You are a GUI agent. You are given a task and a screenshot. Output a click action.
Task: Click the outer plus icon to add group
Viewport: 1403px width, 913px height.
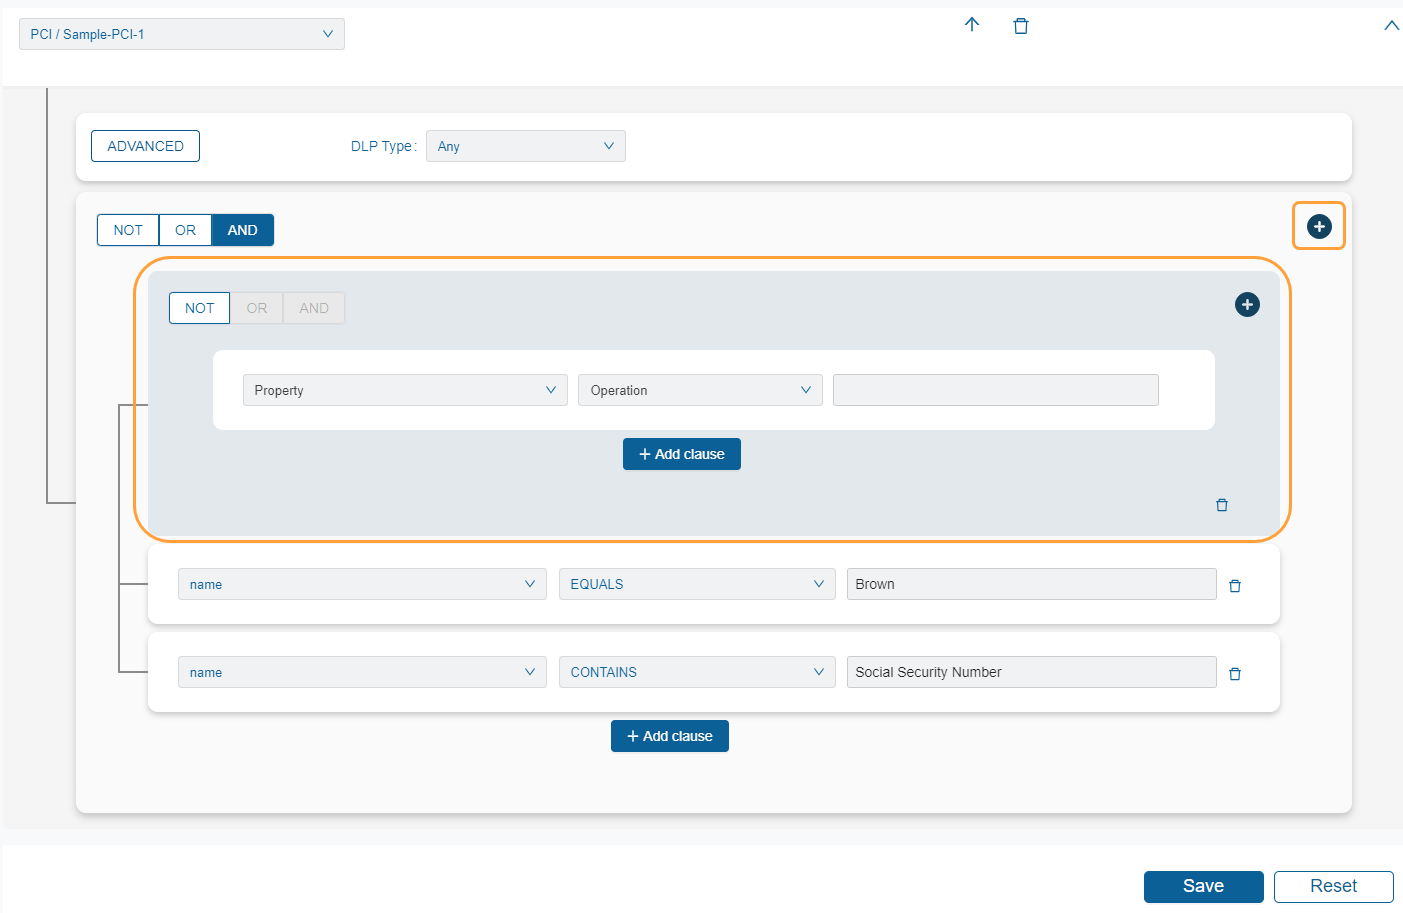click(1319, 227)
